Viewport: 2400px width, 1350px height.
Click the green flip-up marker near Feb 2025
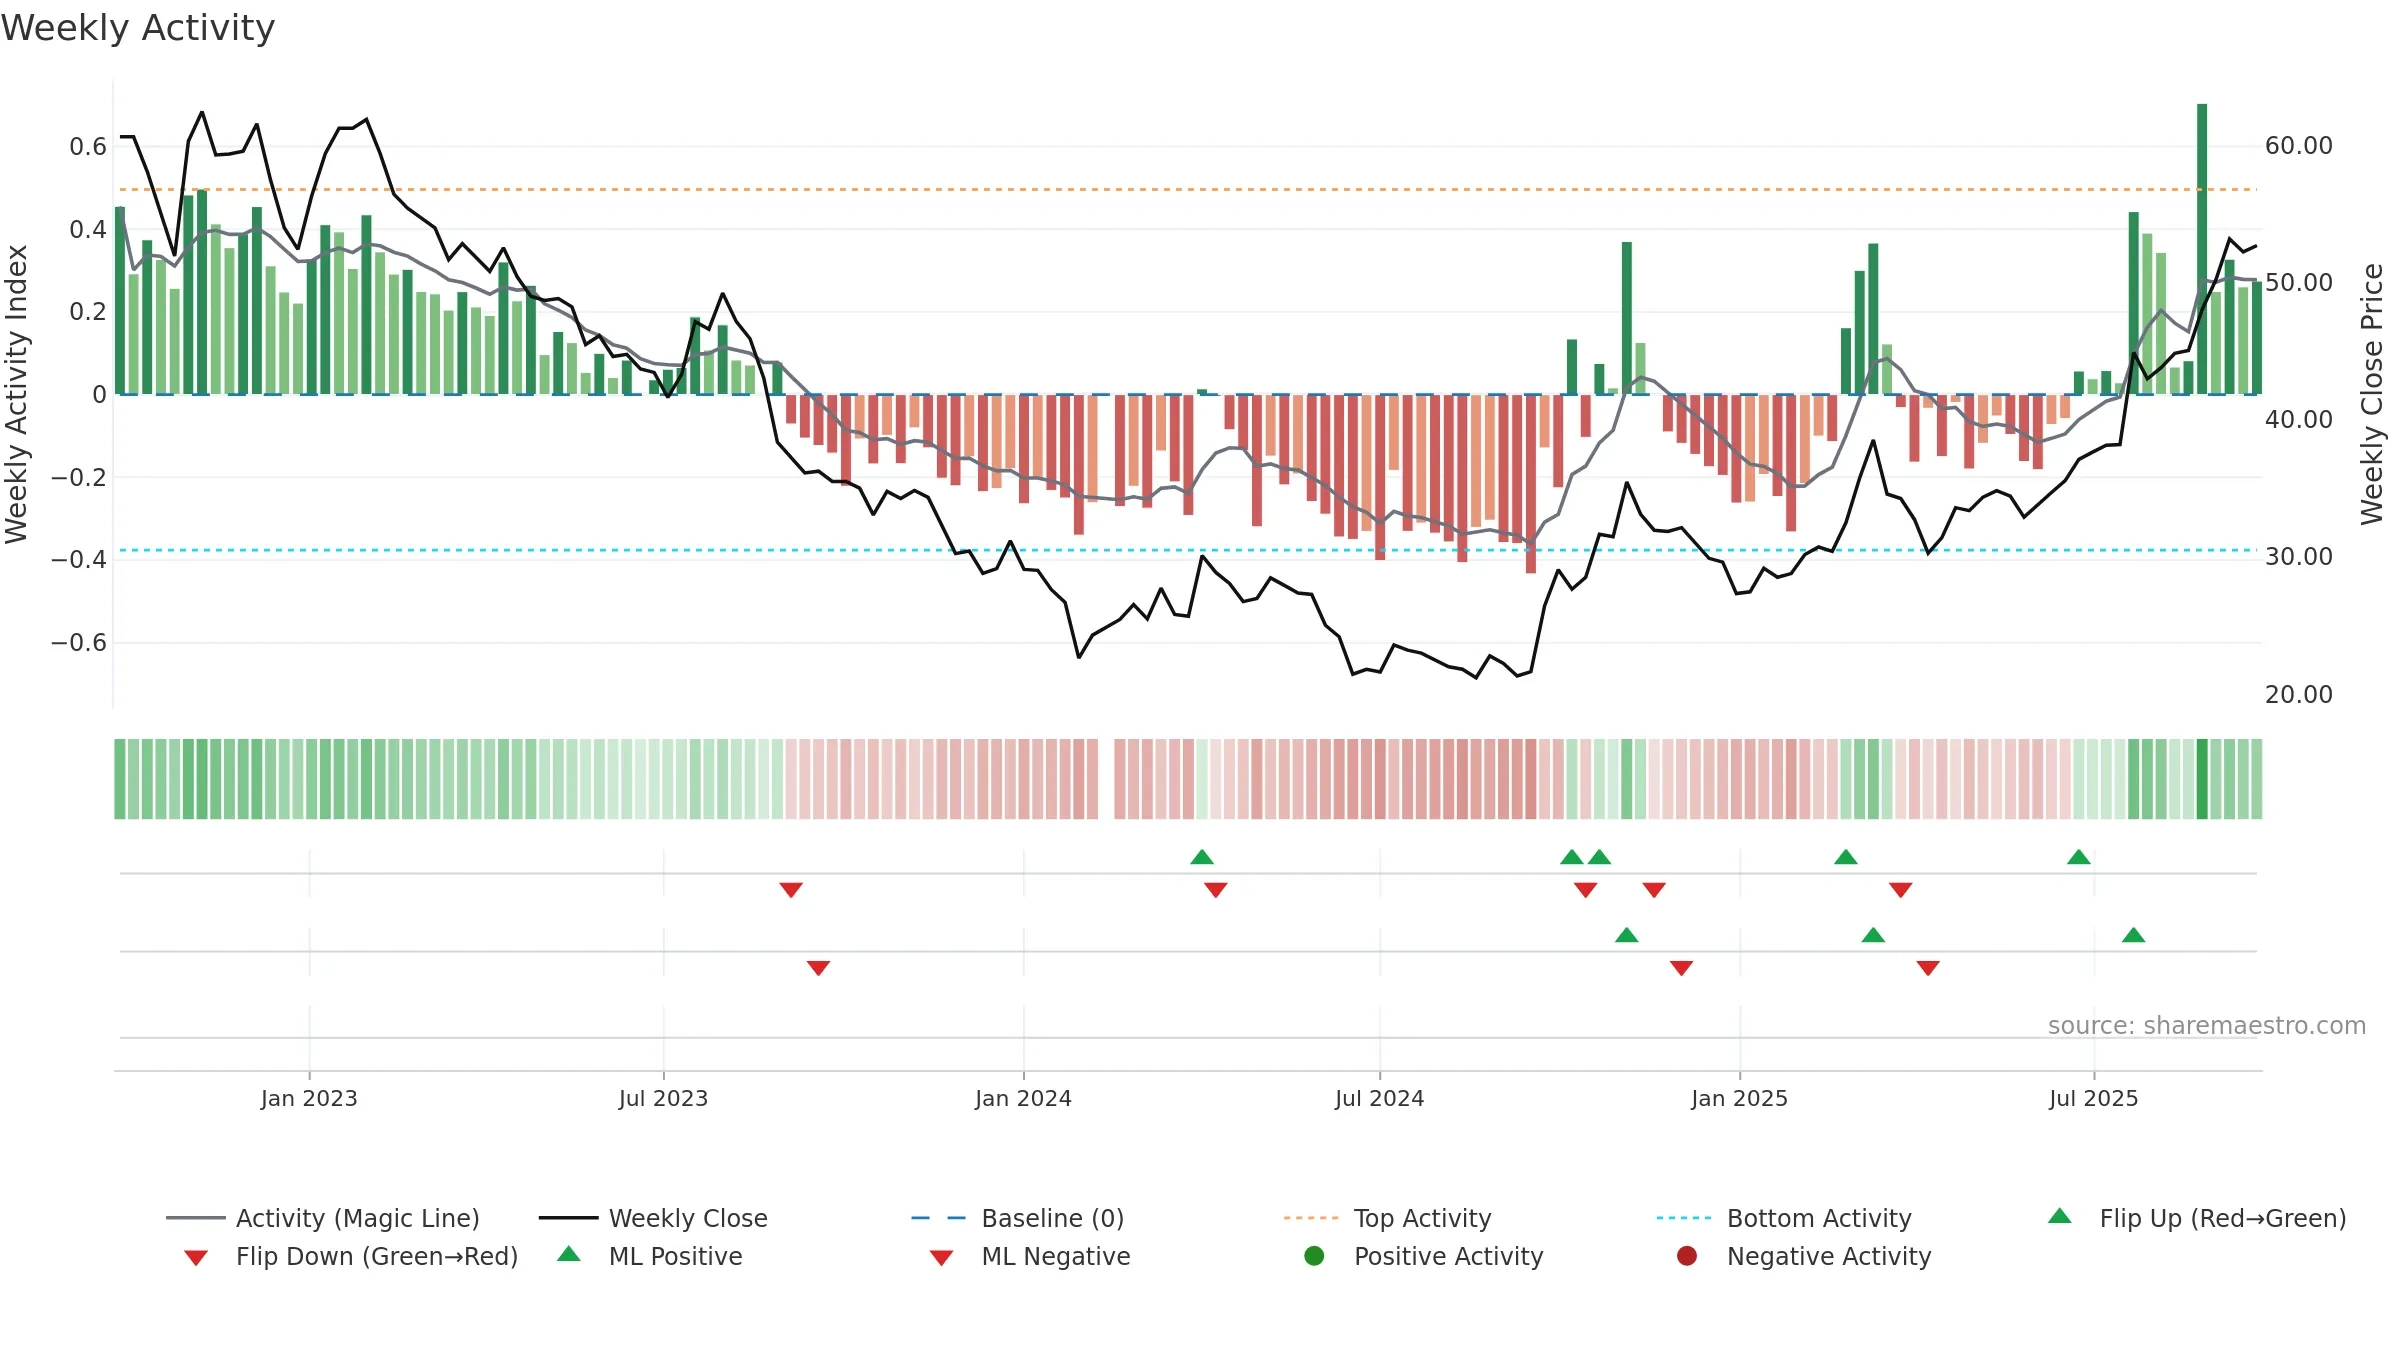pyautogui.click(x=1846, y=856)
